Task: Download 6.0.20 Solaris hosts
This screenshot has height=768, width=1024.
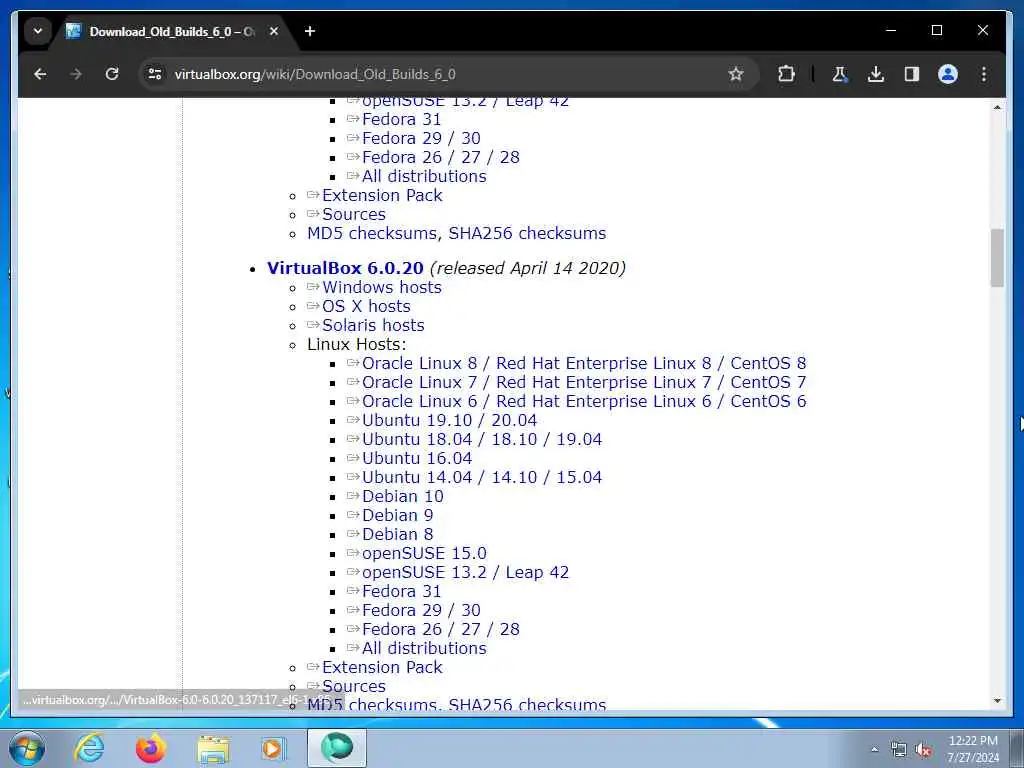Action: coord(373,325)
